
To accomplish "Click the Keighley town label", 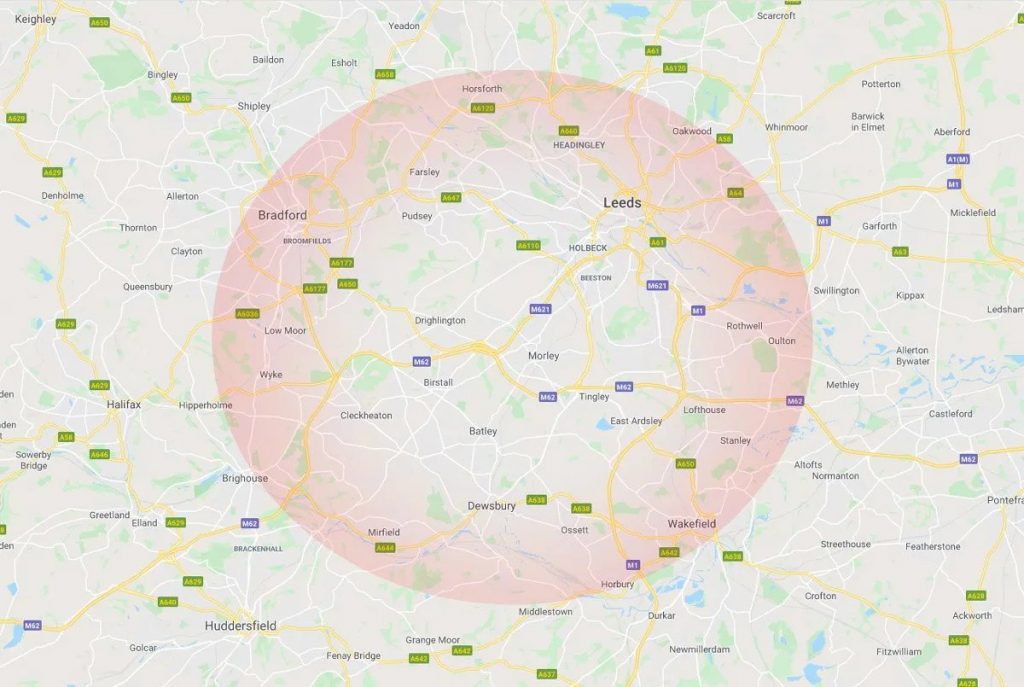I will tap(36, 19).
